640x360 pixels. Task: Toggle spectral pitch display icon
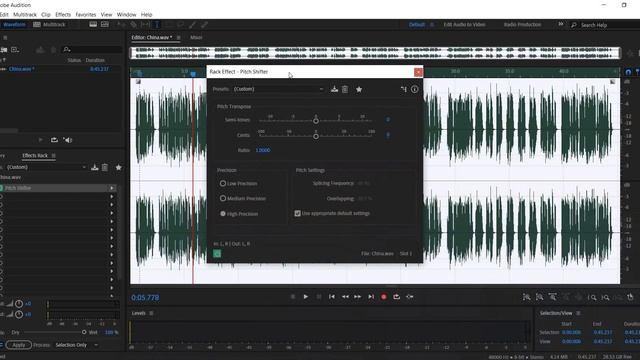[105, 24]
